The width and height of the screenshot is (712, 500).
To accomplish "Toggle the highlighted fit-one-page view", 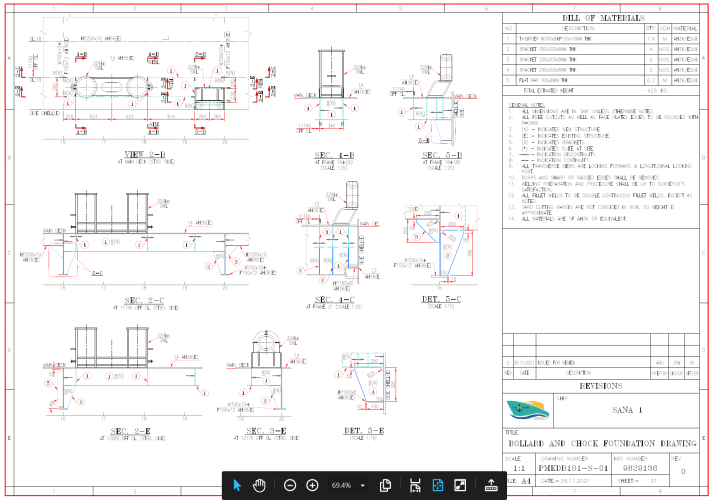I will (437, 485).
